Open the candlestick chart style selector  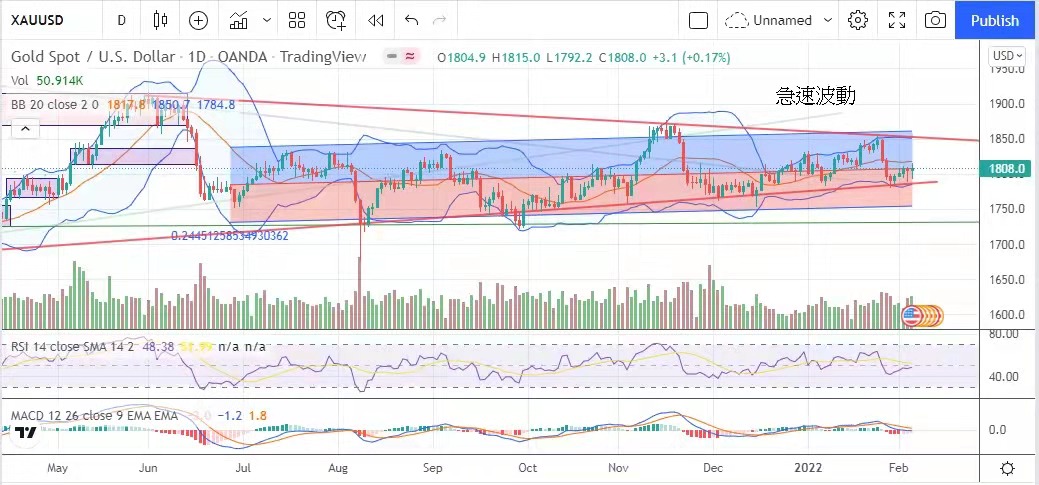coord(161,20)
